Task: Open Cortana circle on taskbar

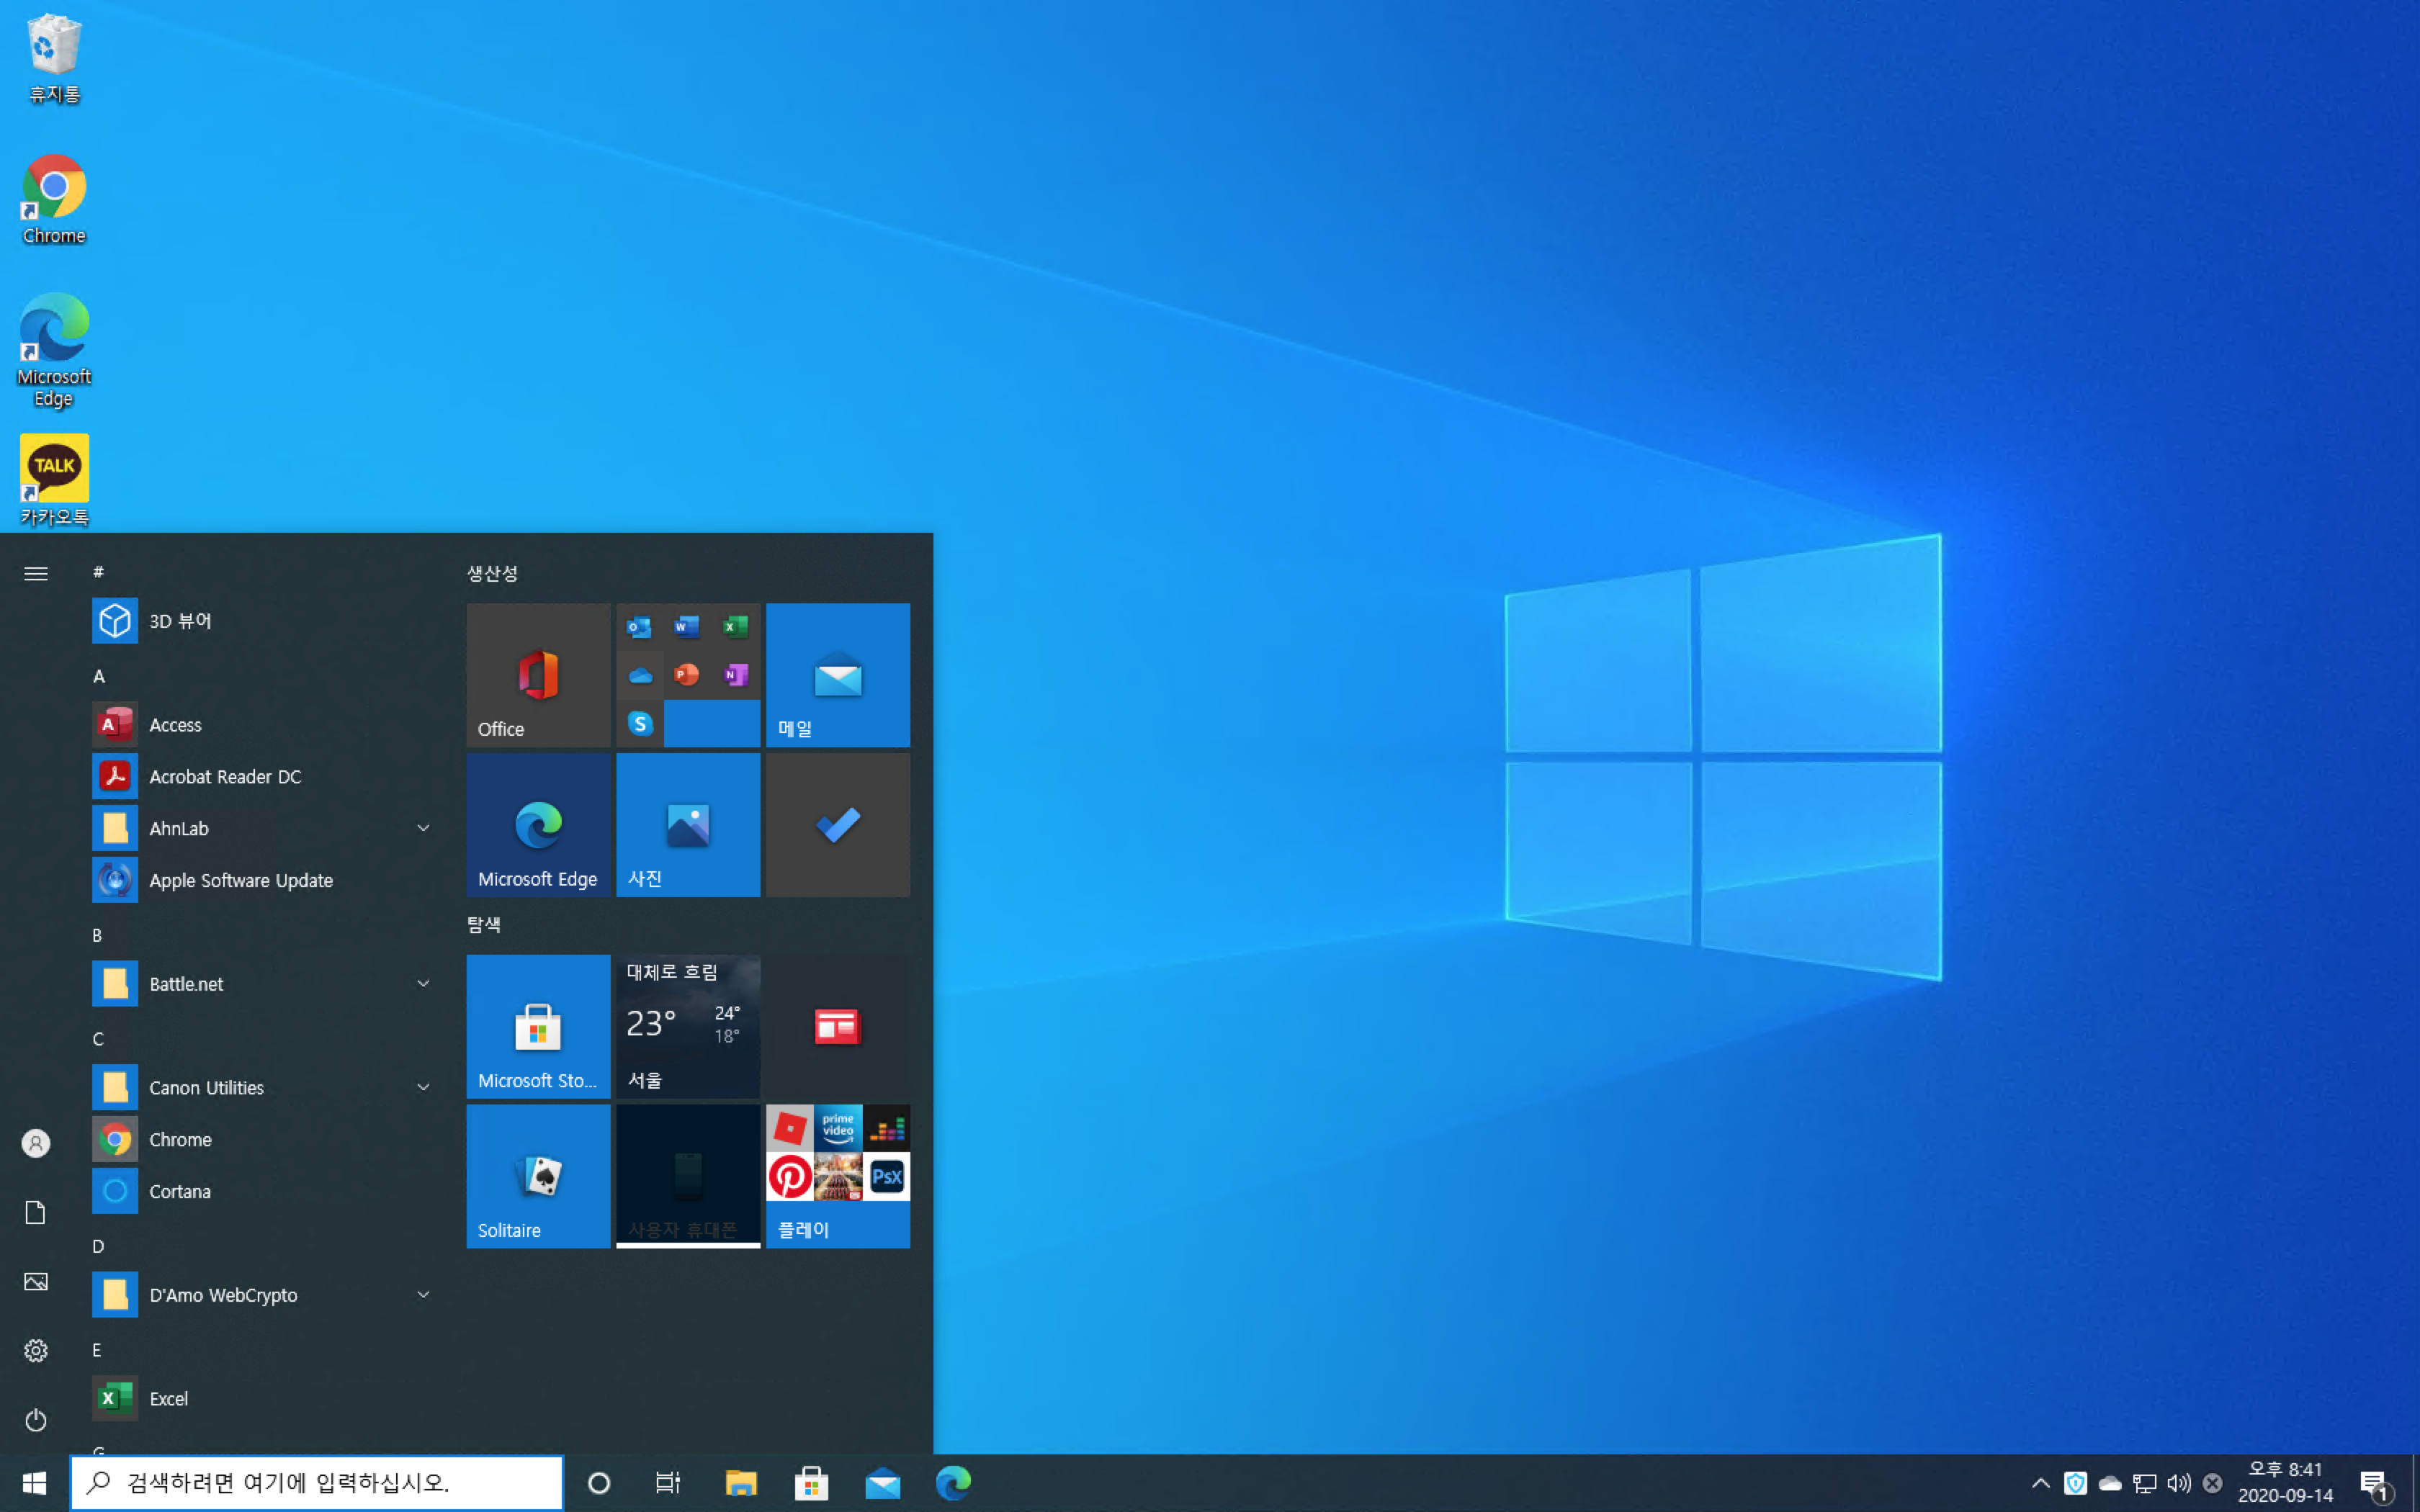Action: [599, 1483]
